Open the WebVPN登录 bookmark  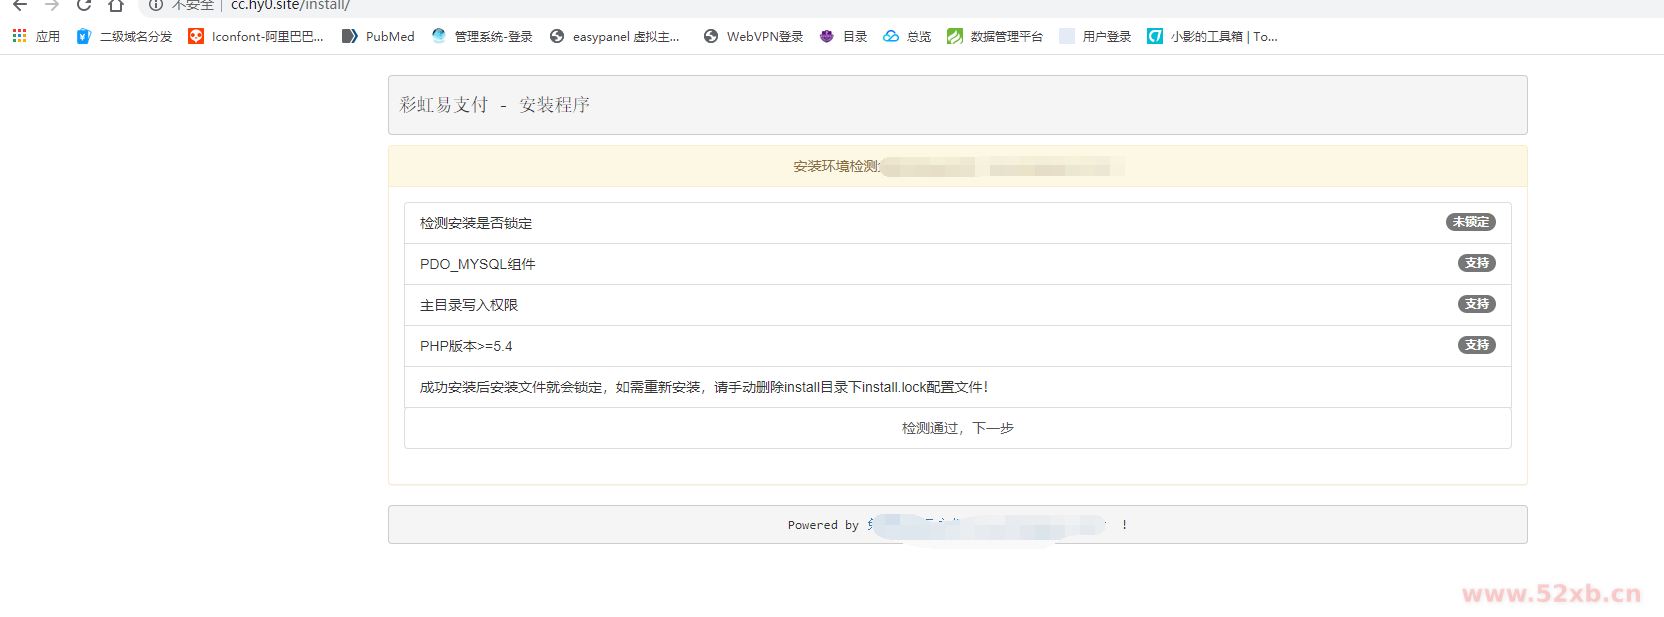click(x=754, y=36)
